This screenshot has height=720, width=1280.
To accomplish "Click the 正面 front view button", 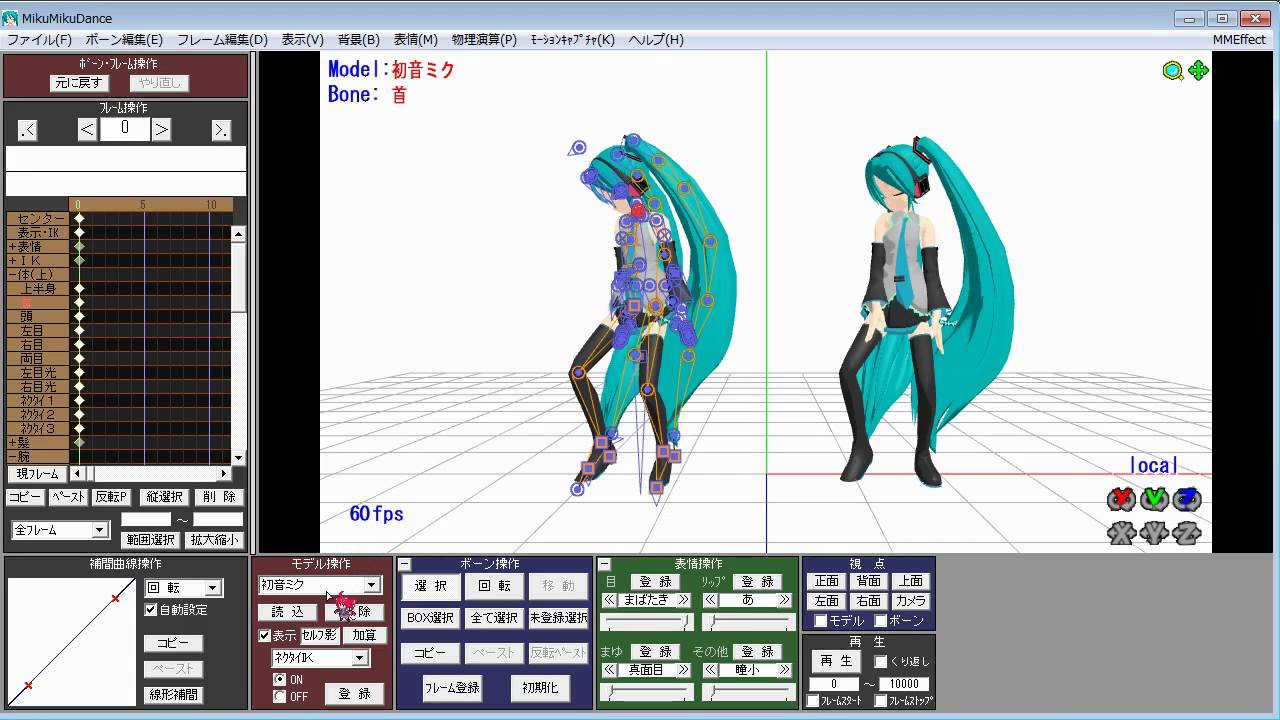I will (x=826, y=581).
